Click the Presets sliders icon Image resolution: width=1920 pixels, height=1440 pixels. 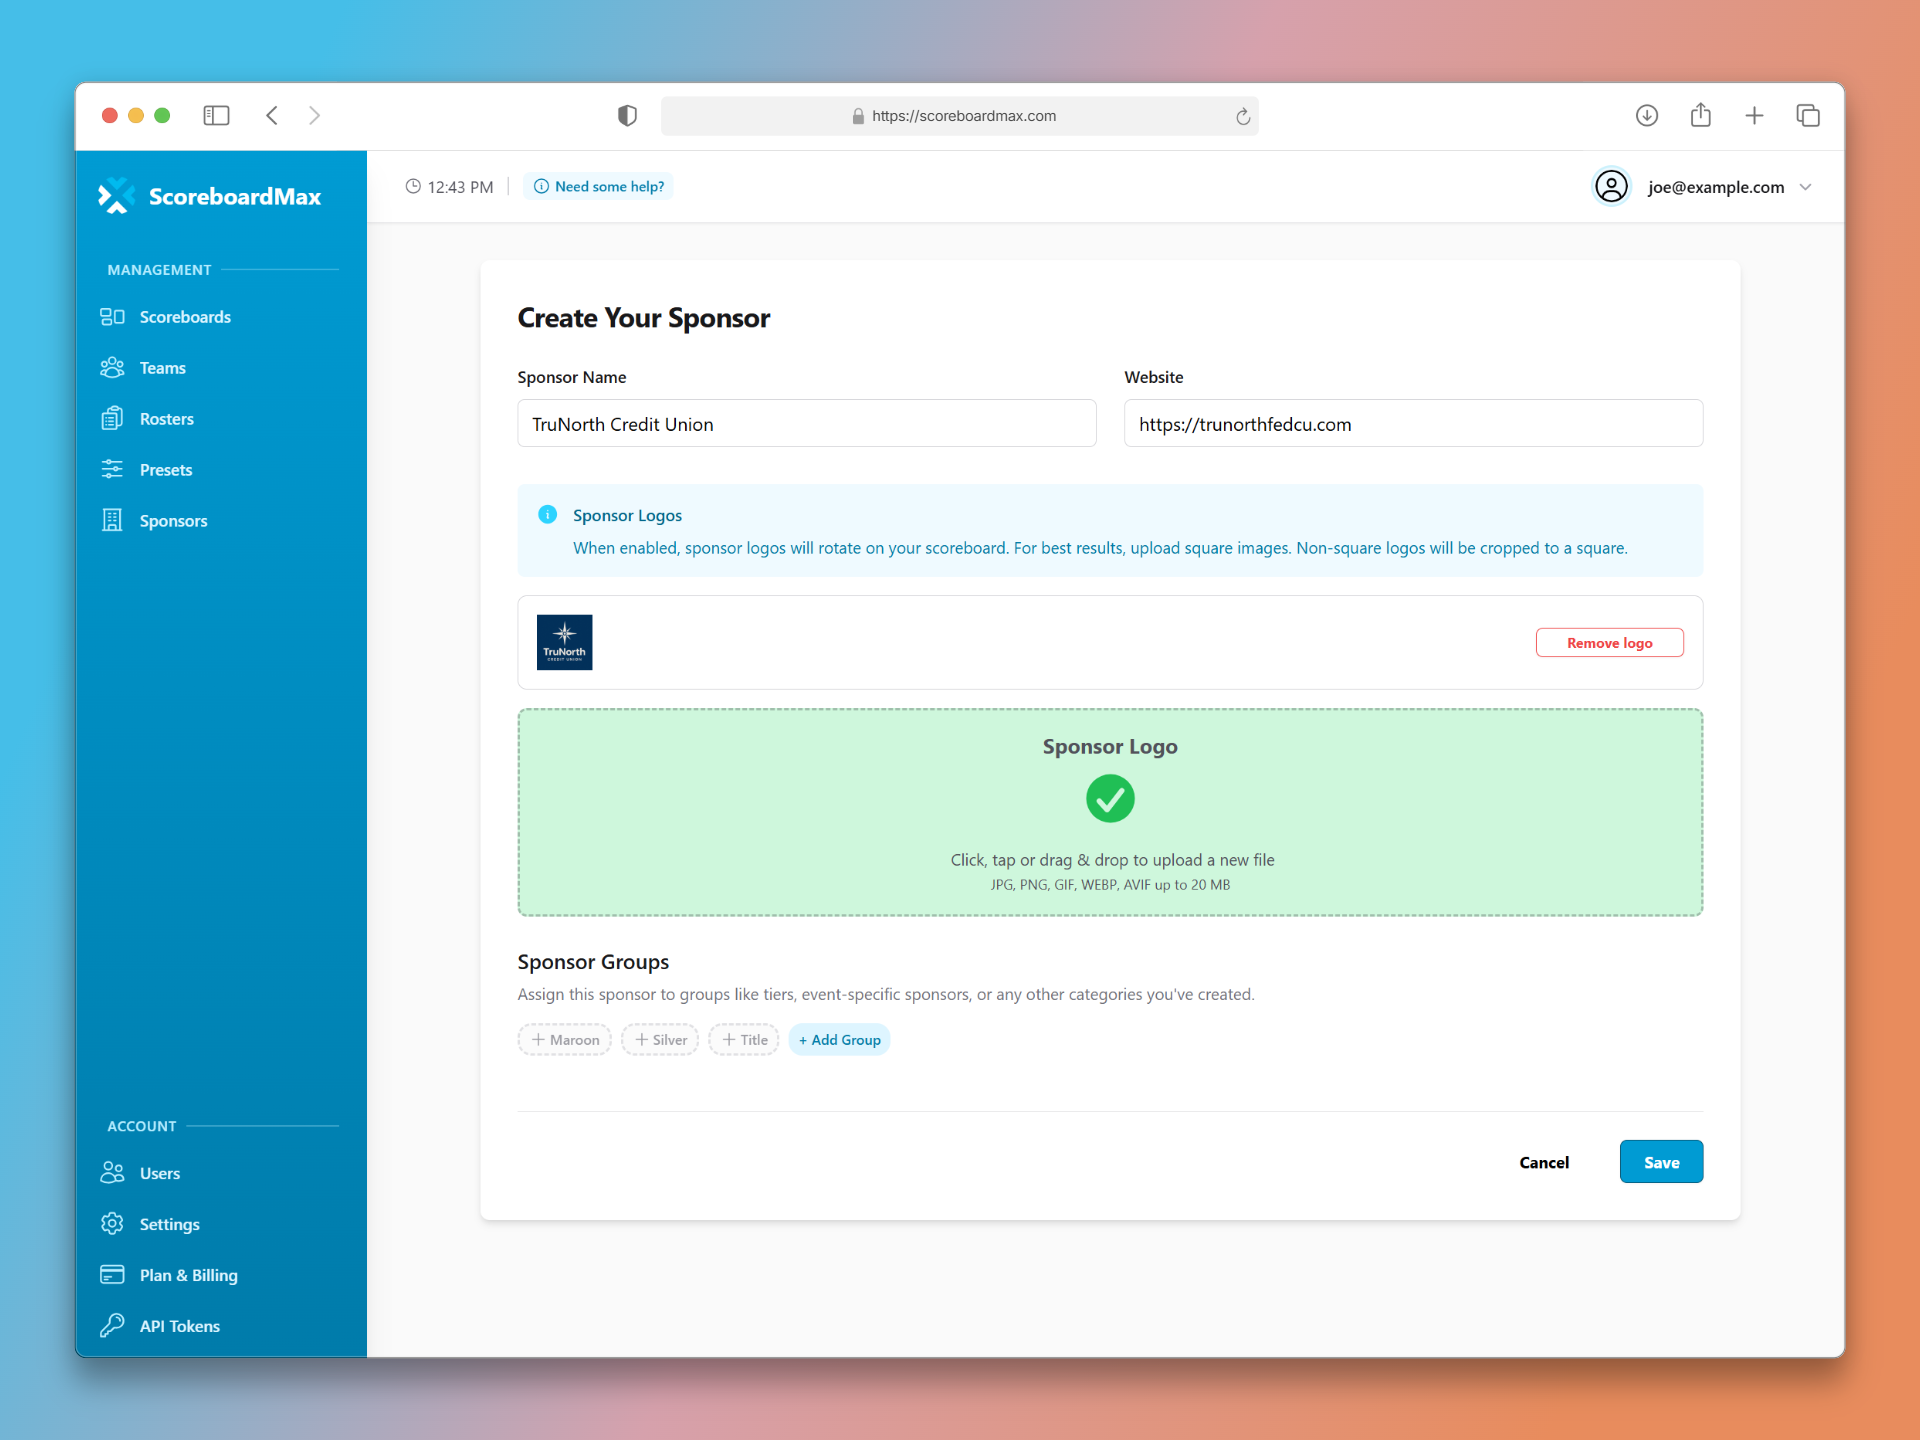[112, 470]
